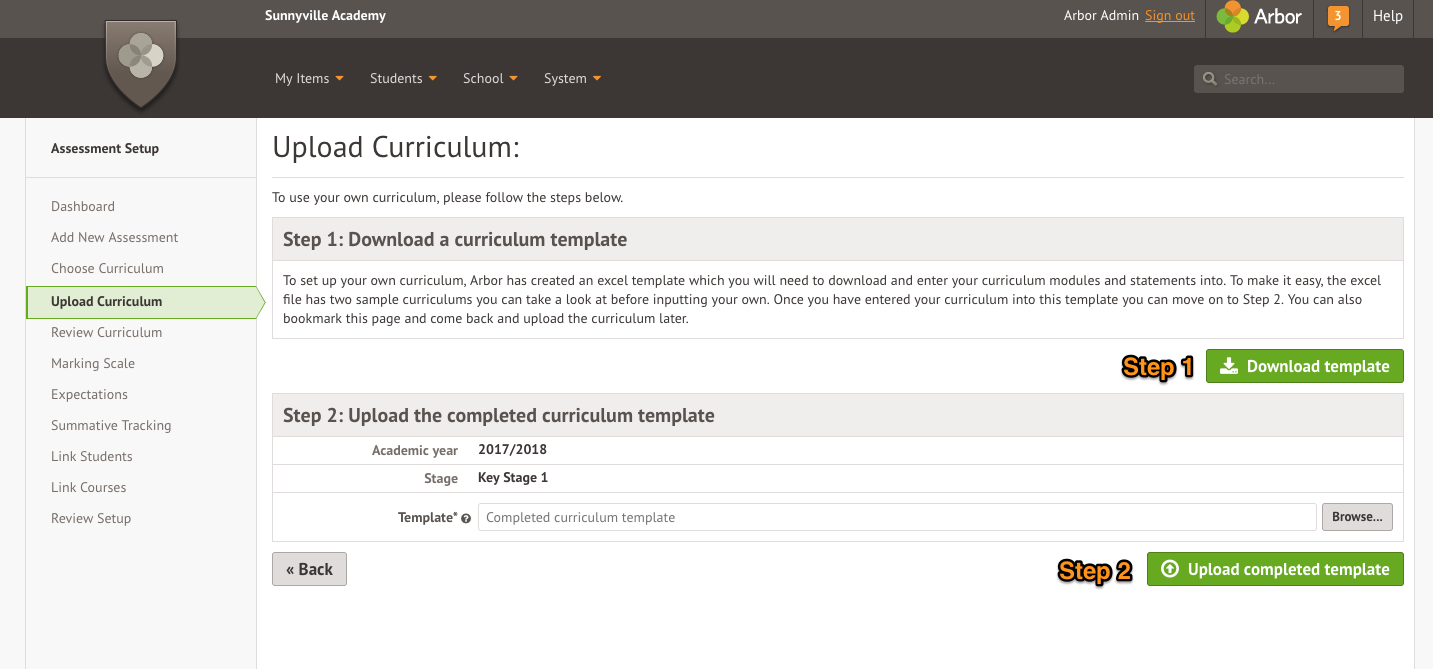Viewport: 1433px width, 669px height.
Task: Open Link Students in the sidebar
Action: (92, 456)
